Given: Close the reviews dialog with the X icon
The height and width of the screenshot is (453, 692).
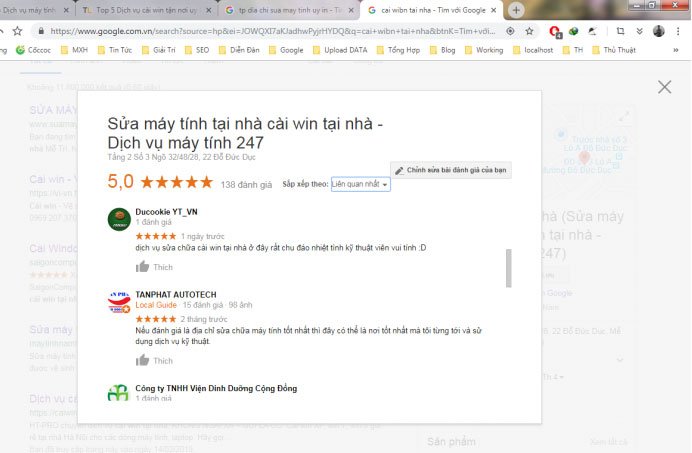Looking at the screenshot, I should pyautogui.click(x=664, y=87).
